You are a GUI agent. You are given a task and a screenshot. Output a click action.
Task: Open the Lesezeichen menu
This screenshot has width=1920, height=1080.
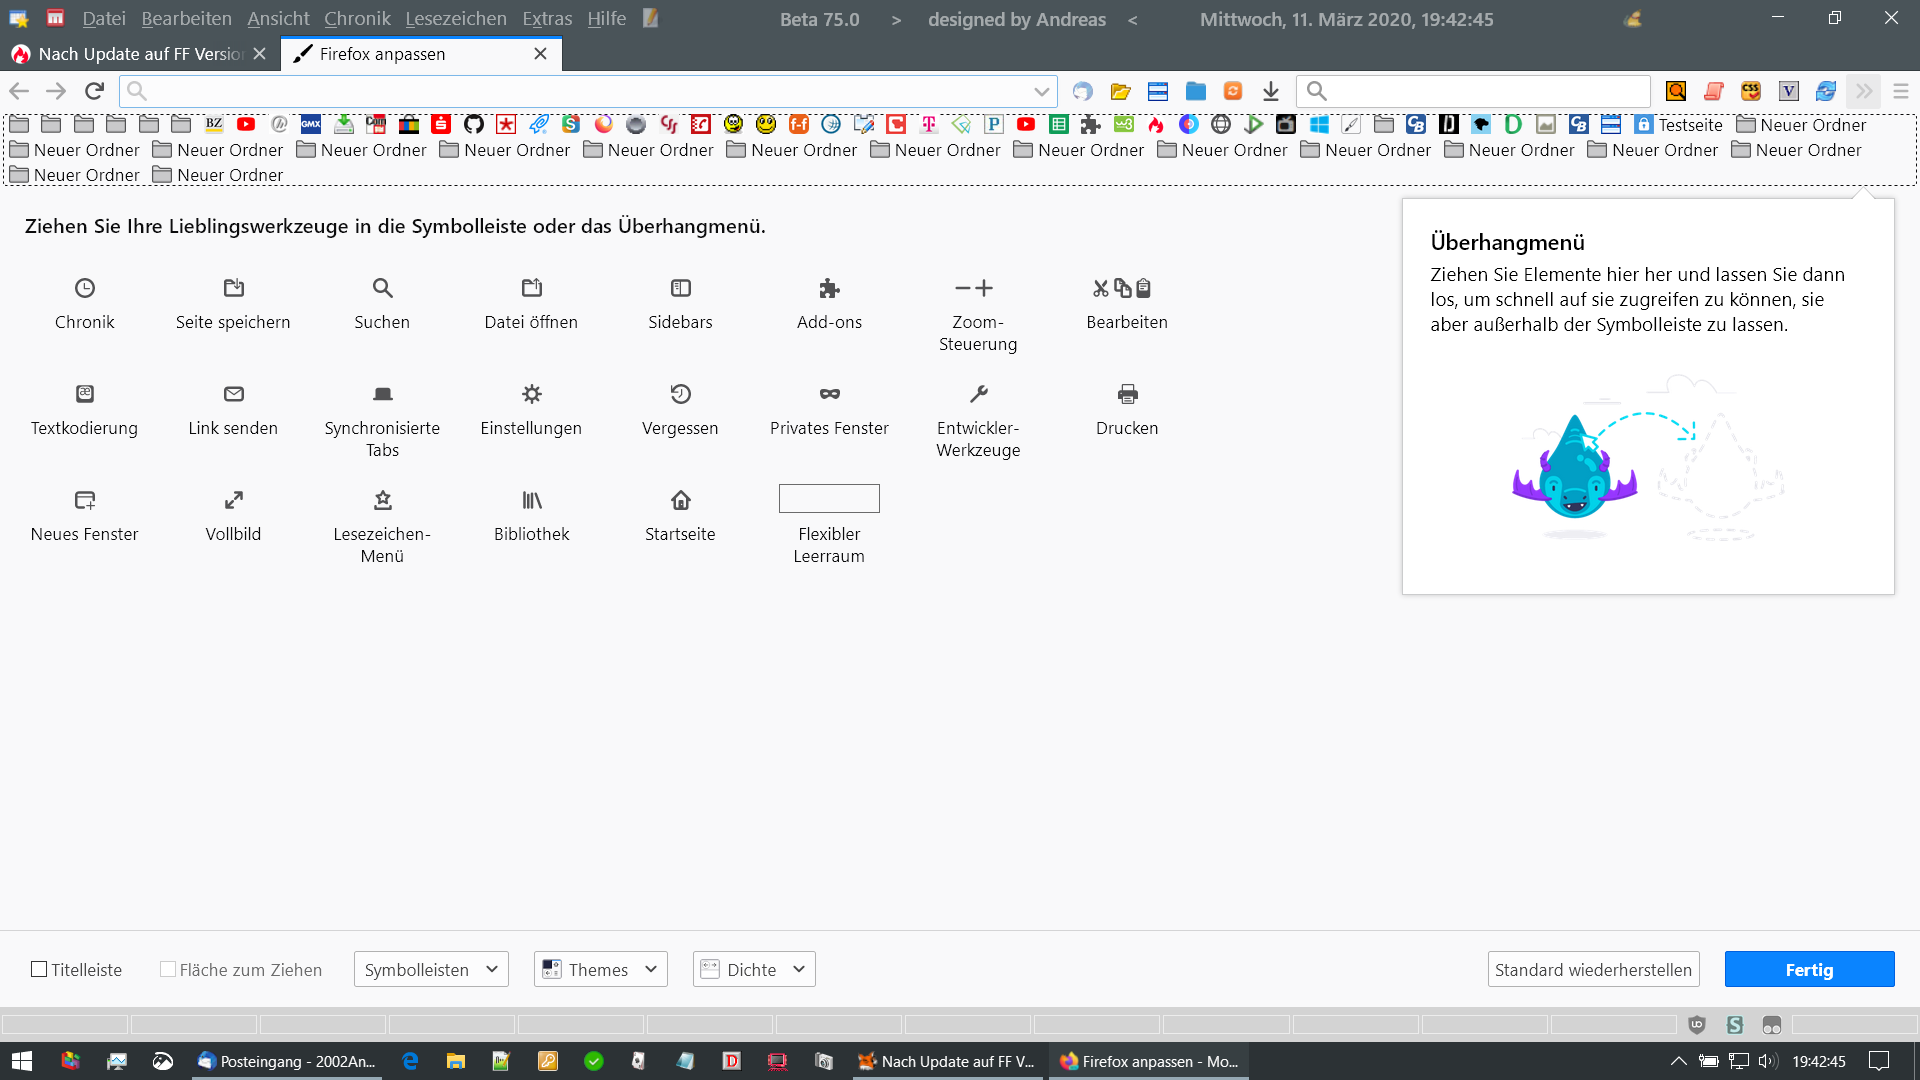point(455,19)
